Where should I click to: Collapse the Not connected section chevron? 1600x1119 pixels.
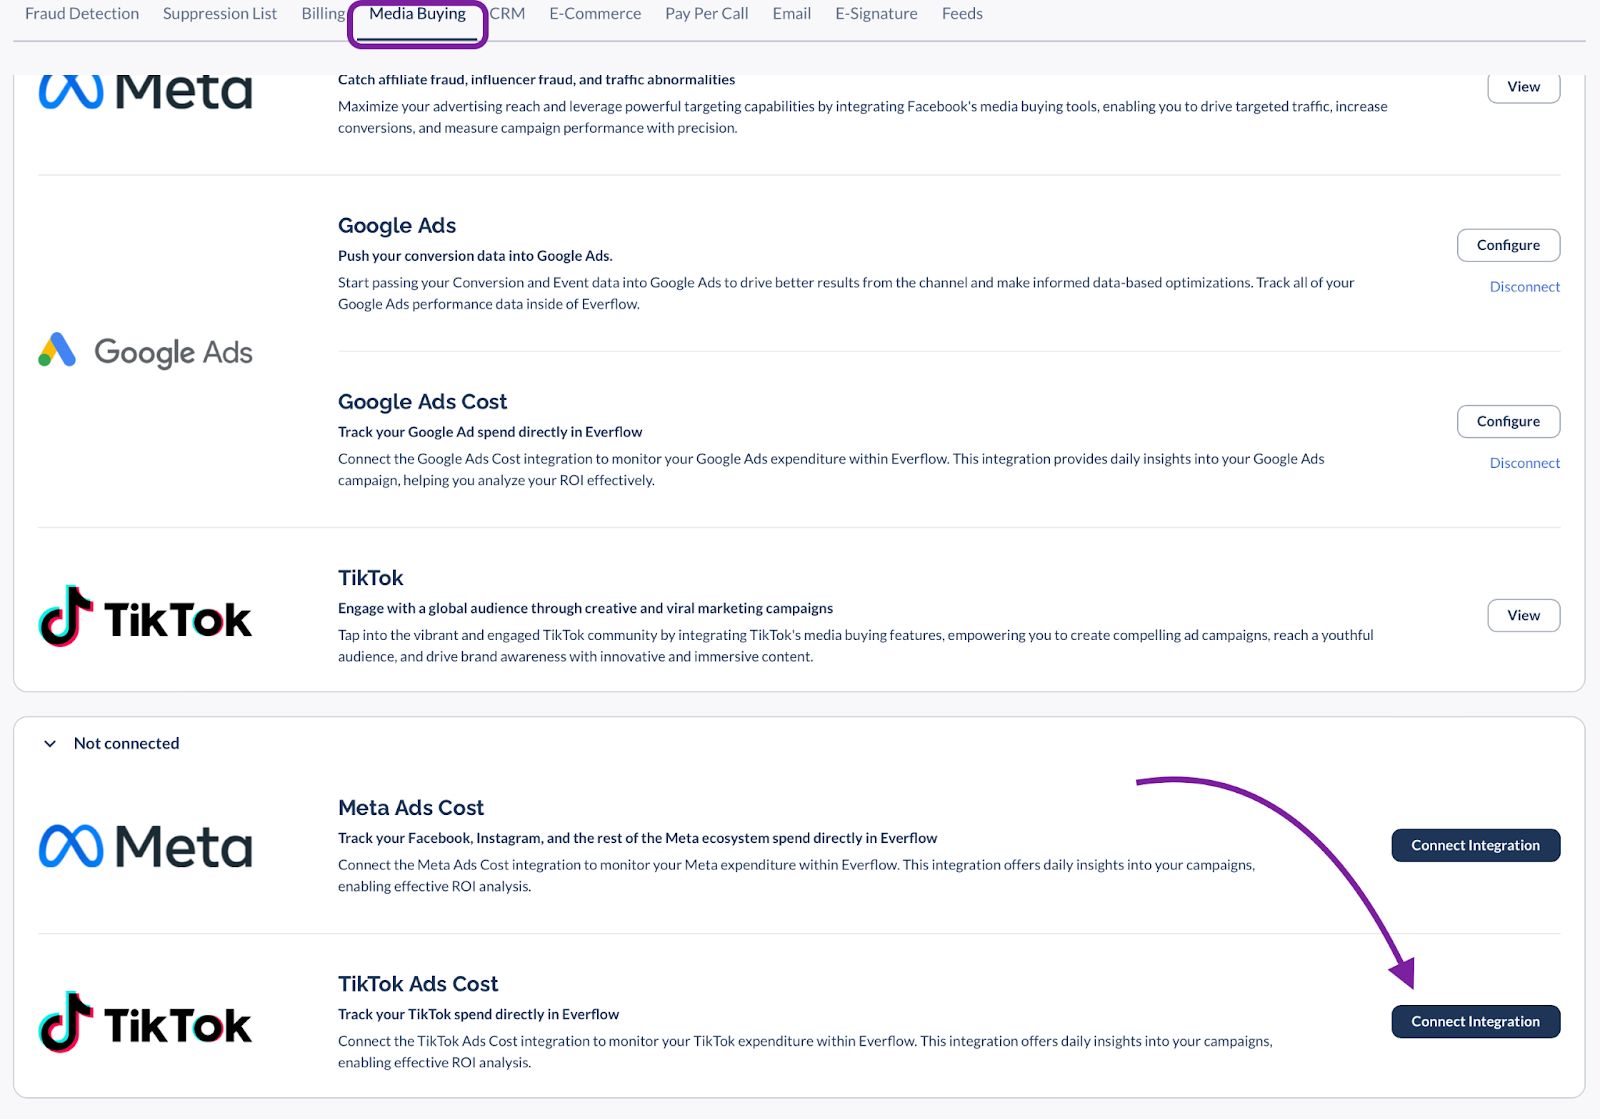(50, 743)
